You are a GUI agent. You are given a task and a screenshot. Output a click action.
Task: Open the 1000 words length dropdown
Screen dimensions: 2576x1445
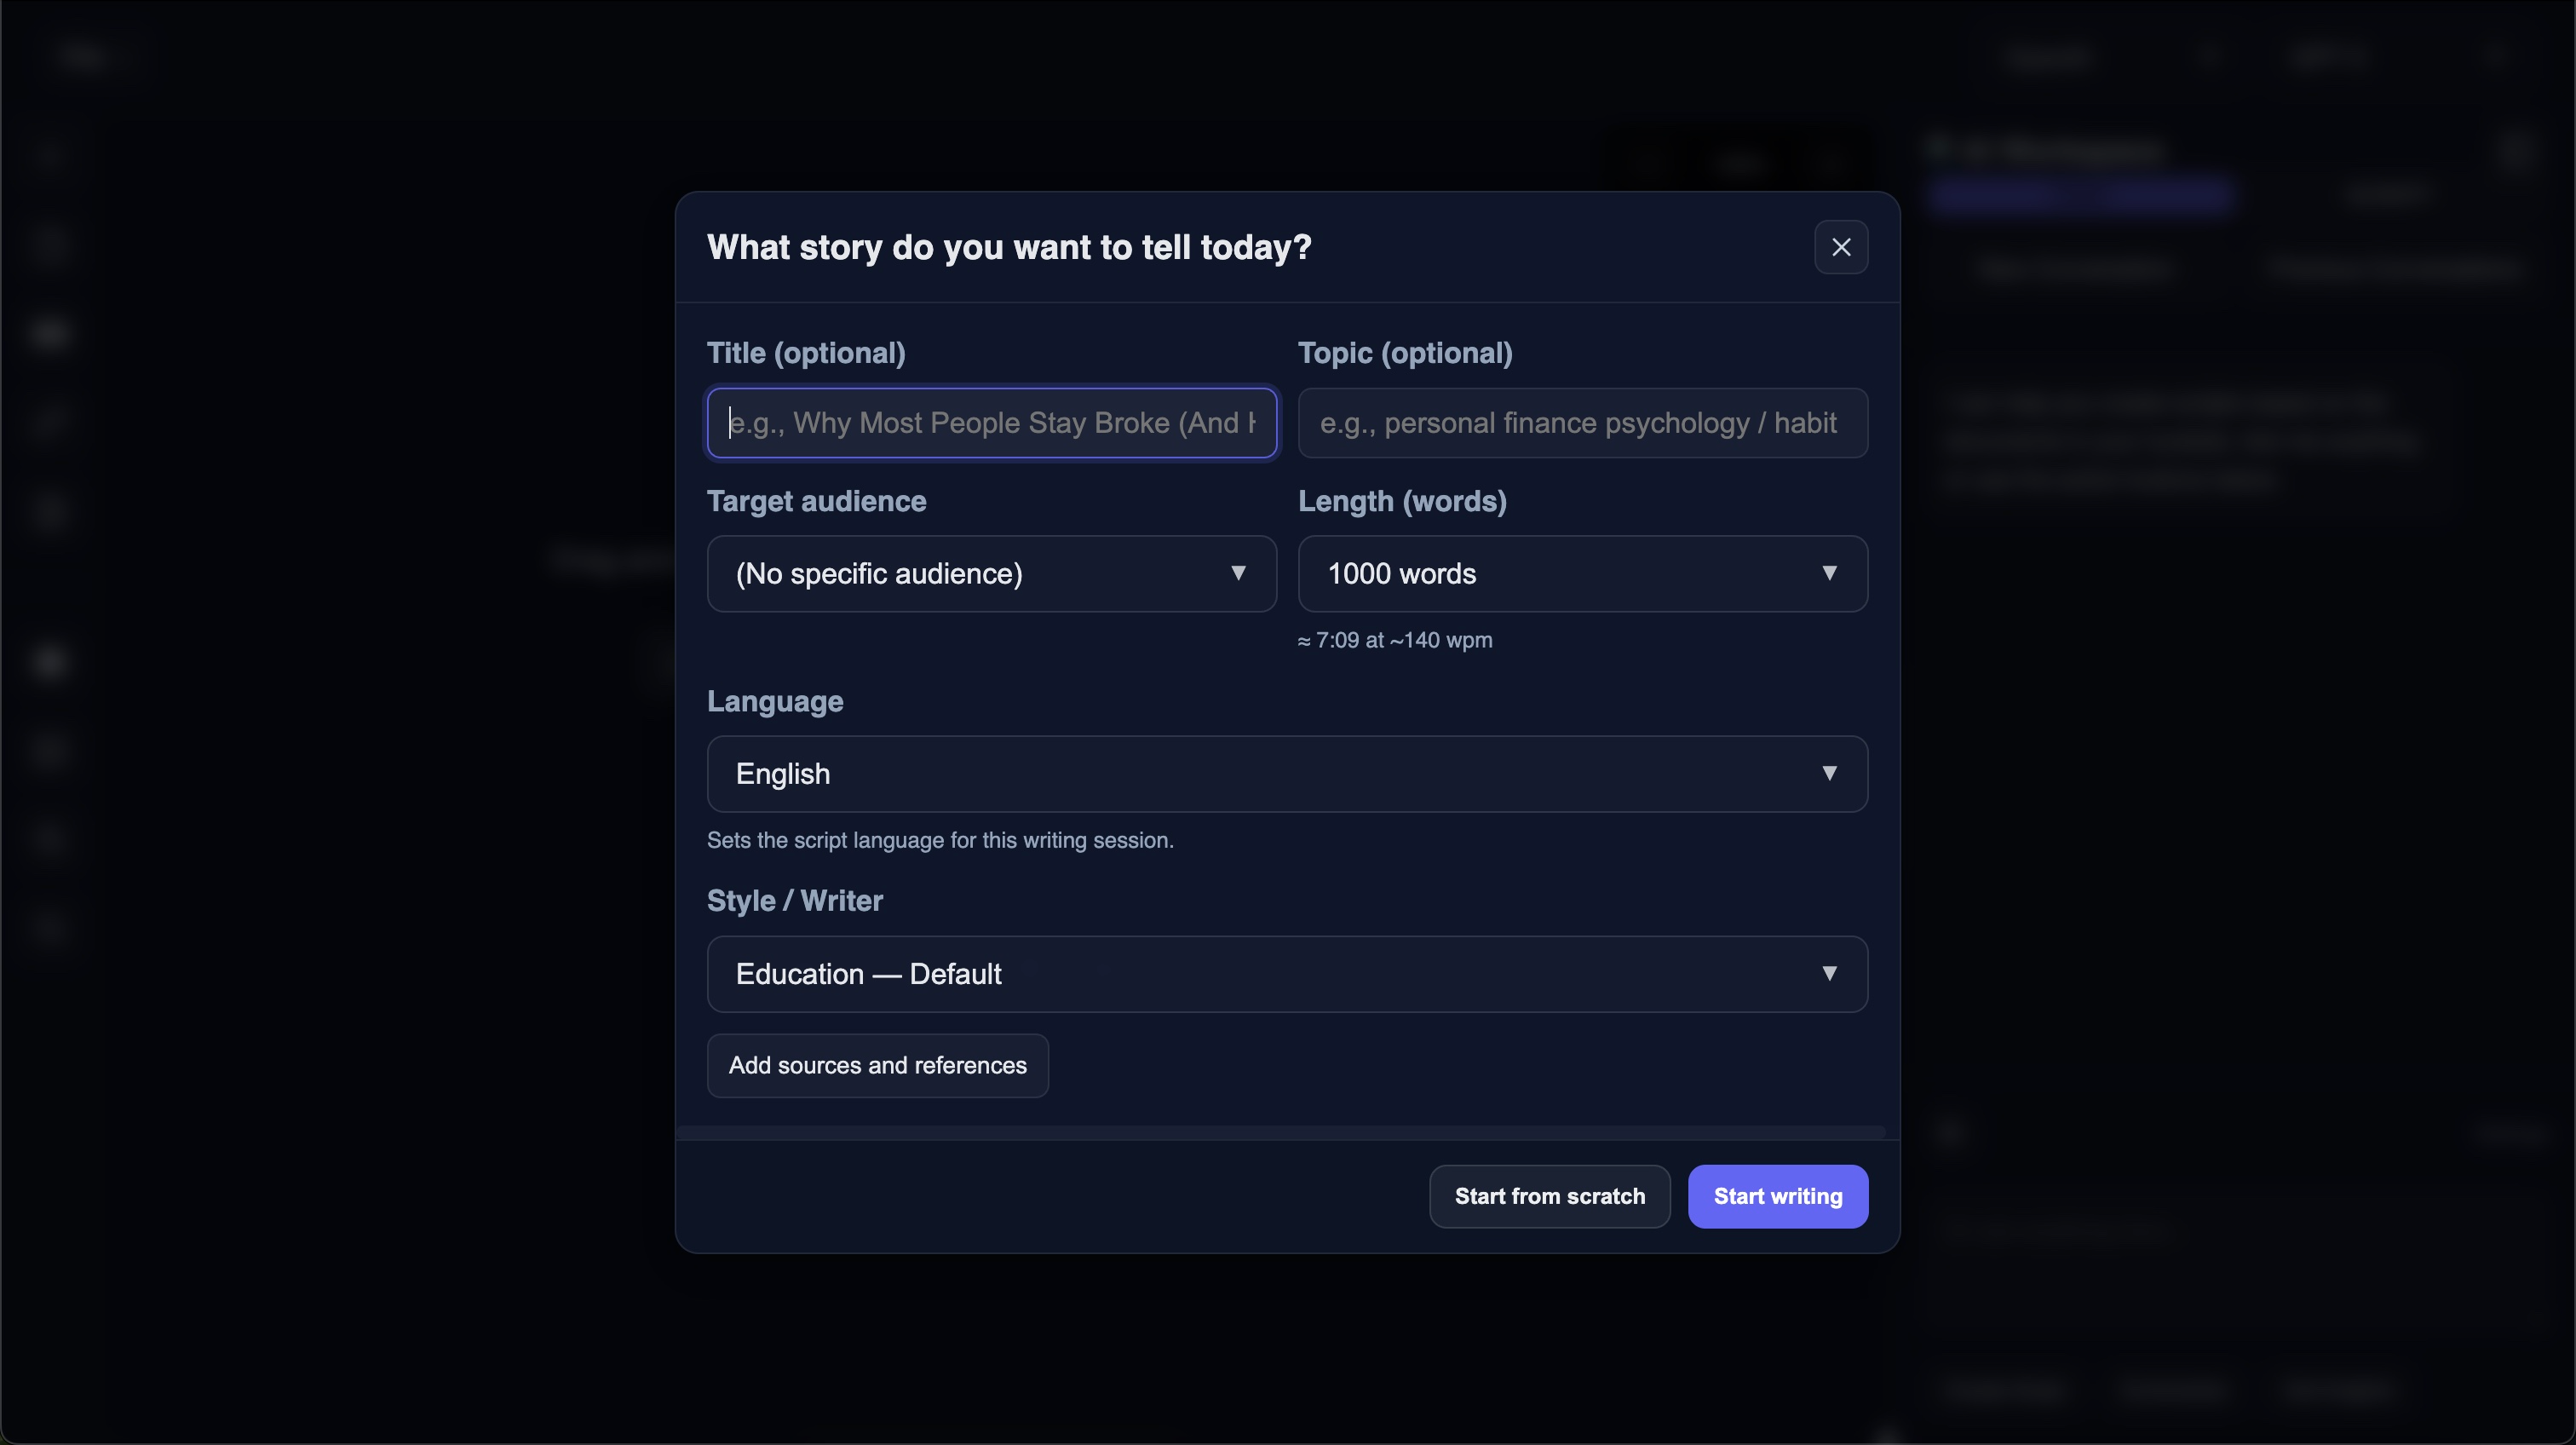tap(1583, 573)
